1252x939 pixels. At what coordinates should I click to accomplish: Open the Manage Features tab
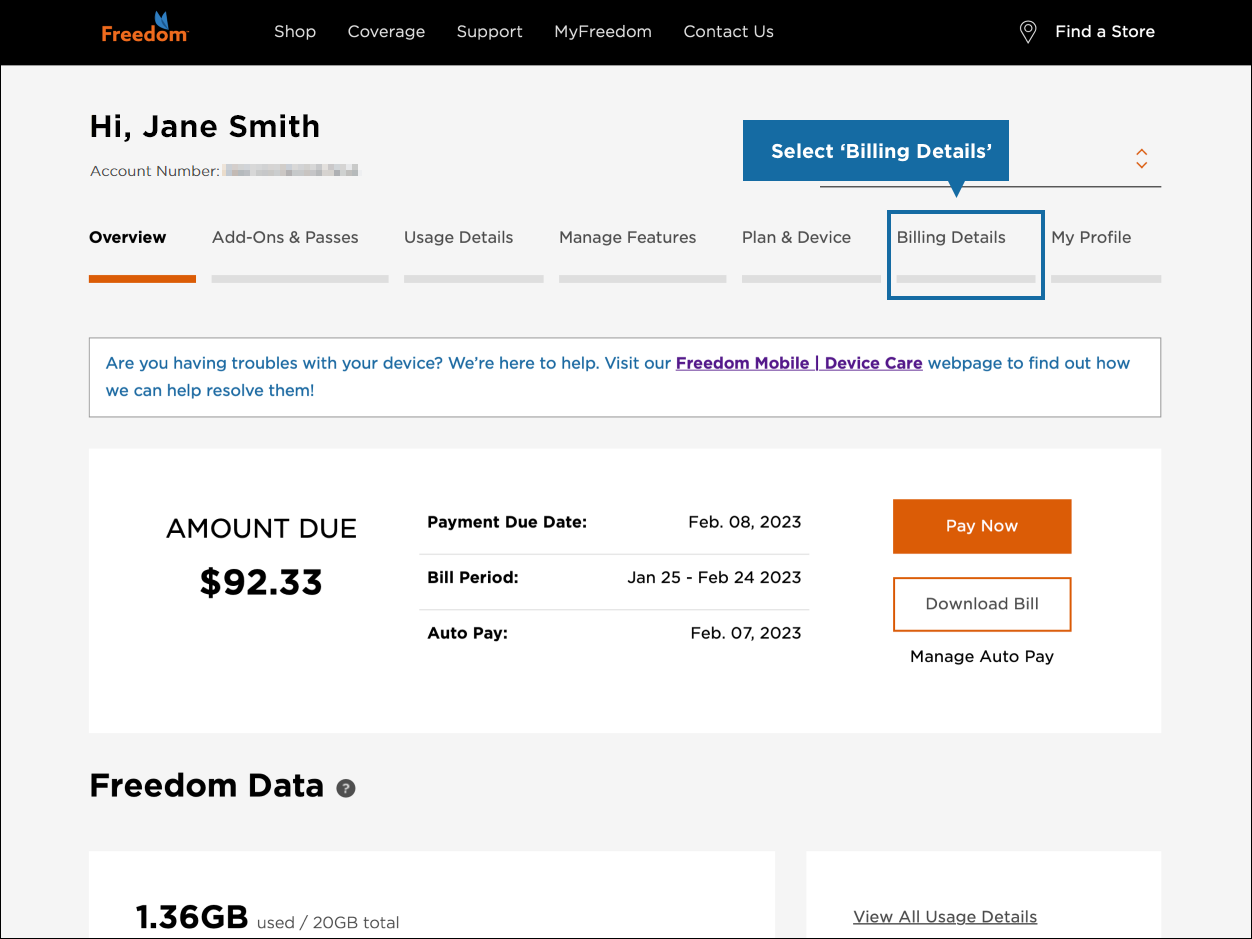(x=627, y=237)
